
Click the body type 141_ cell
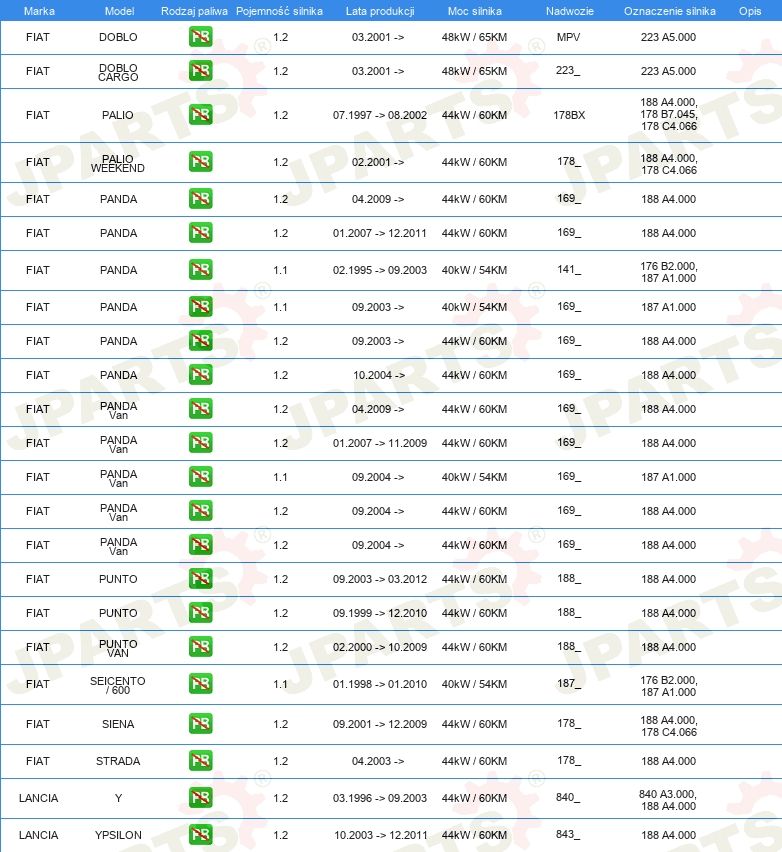click(569, 269)
